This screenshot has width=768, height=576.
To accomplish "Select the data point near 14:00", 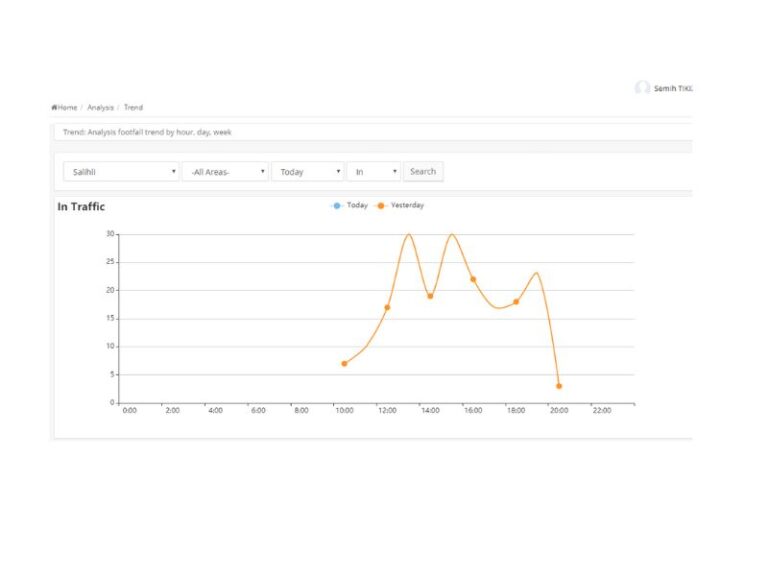I will point(430,296).
